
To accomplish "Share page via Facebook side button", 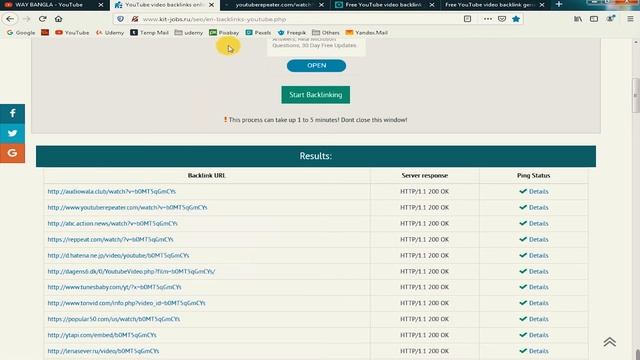I will 12,113.
